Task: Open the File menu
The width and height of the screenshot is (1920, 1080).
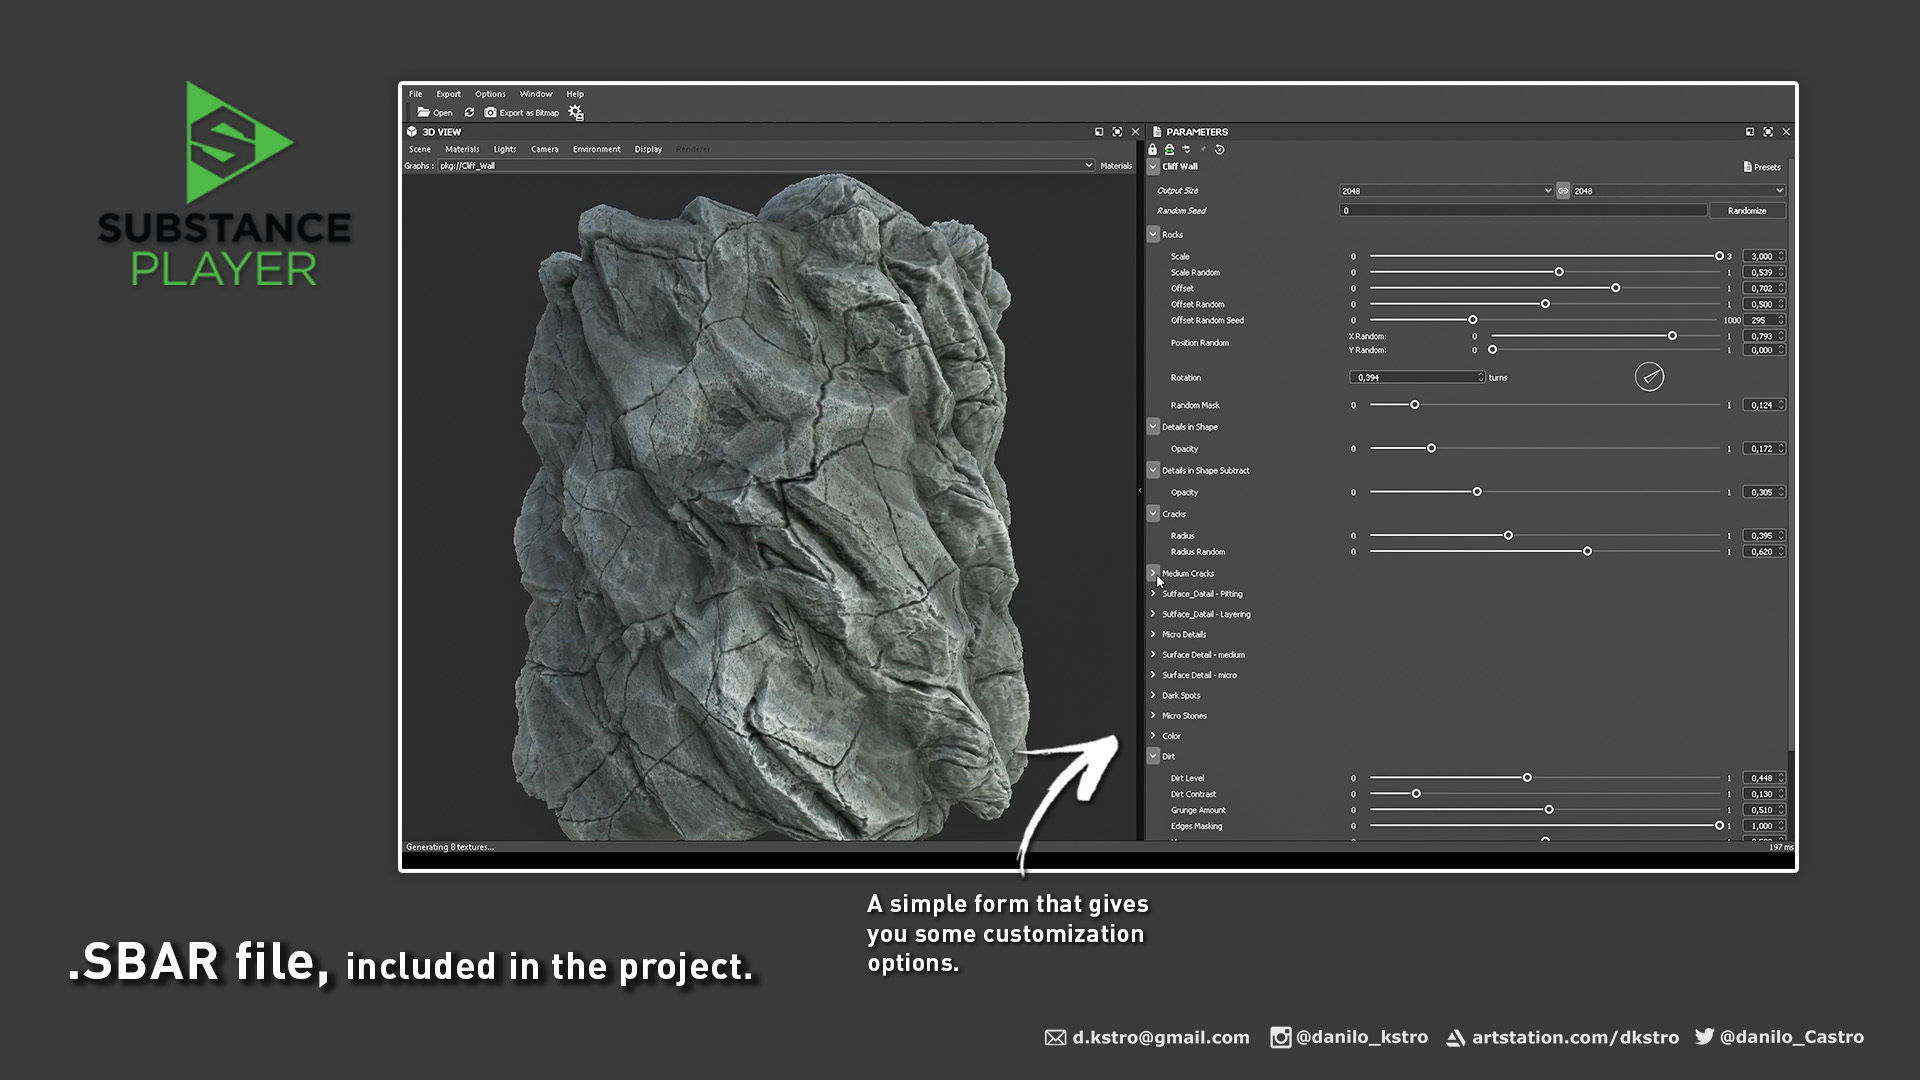Action: coord(415,94)
